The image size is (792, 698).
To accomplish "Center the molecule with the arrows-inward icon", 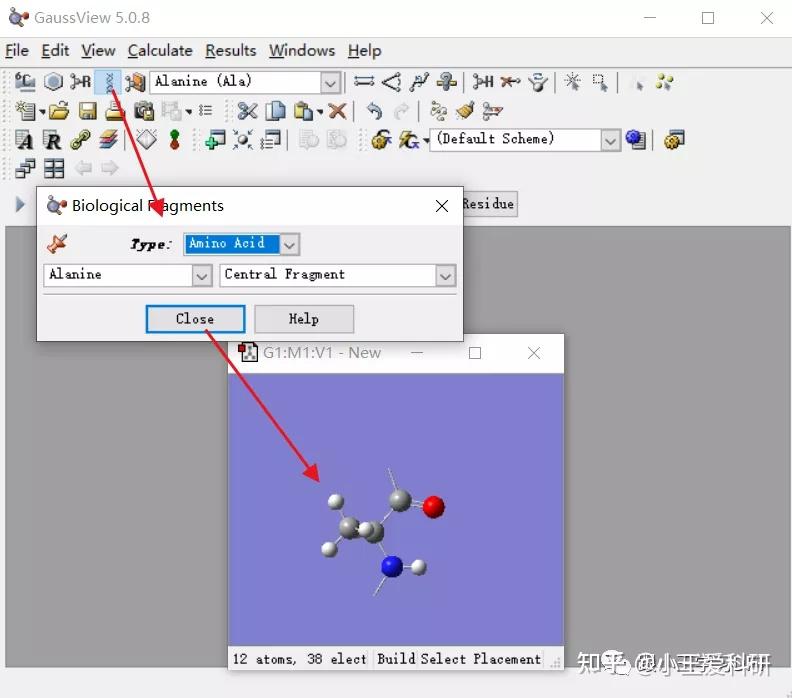I will [243, 140].
